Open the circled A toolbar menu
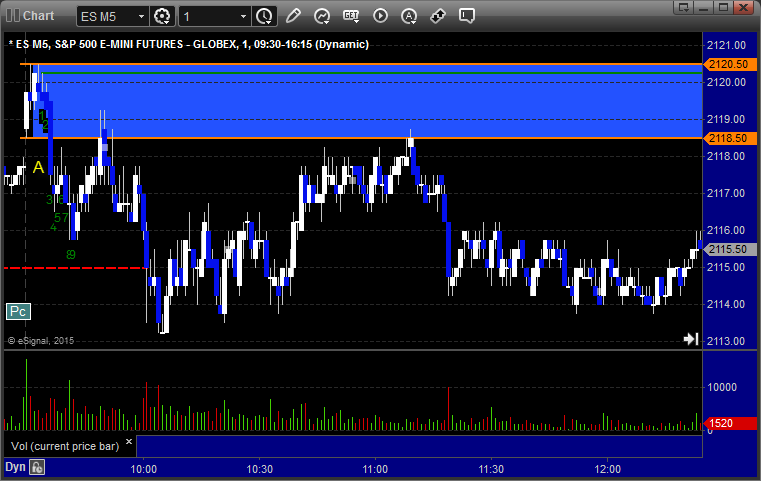This screenshot has height=481, width=761. [x=409, y=16]
